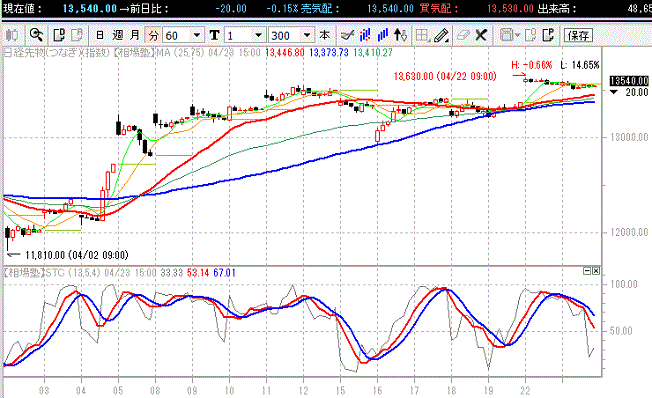Click the low label 11,810.00 (04/02 09:00)
652x398 pixels.
pos(77,255)
